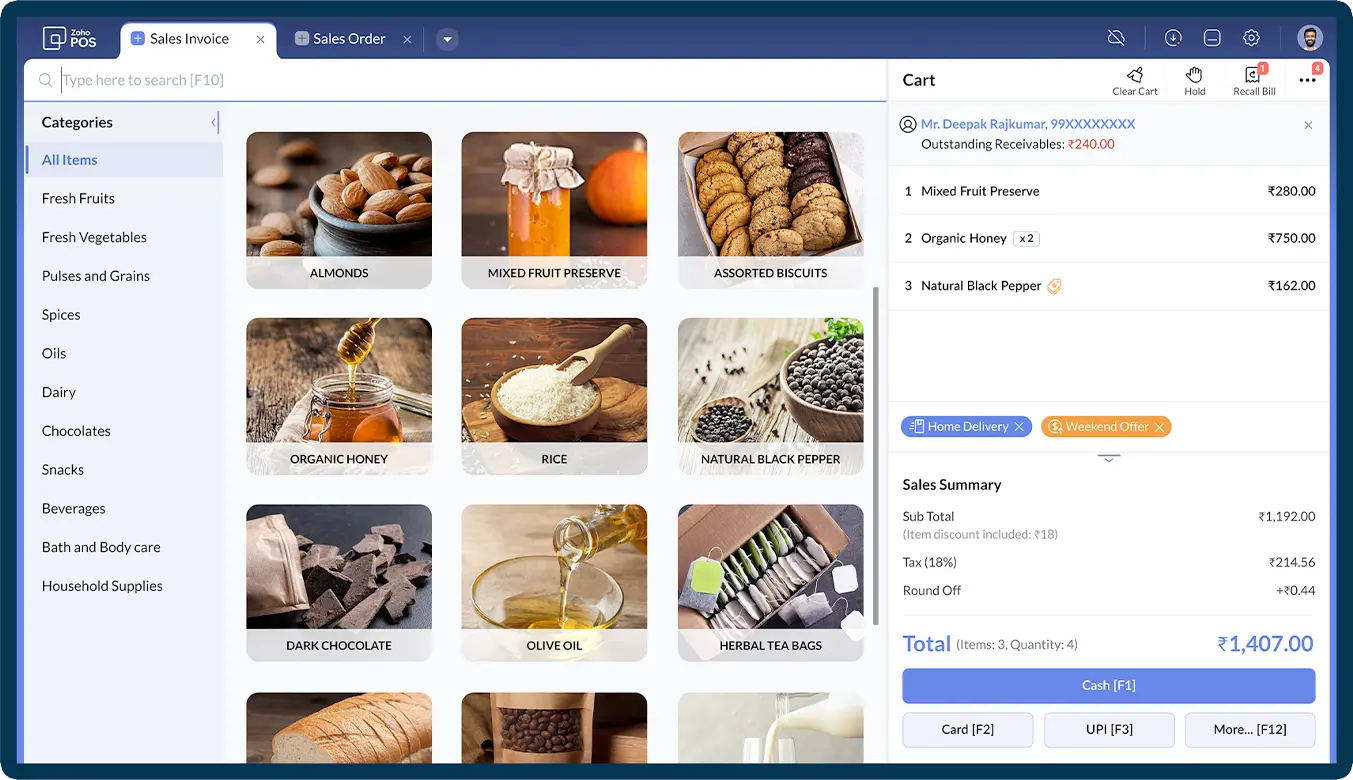
Task: Open customer Mr. Deepak Rajkumar details
Action: coord(1028,124)
